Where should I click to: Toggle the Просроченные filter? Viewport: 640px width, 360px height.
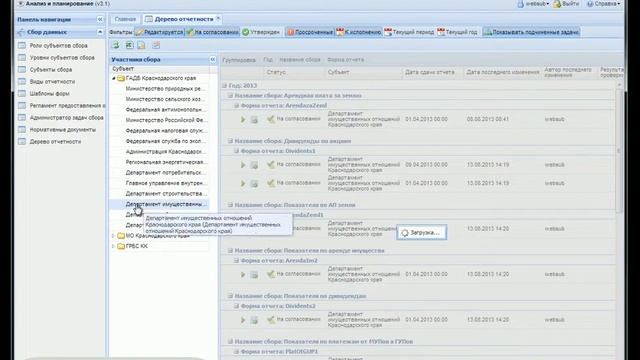tap(310, 32)
